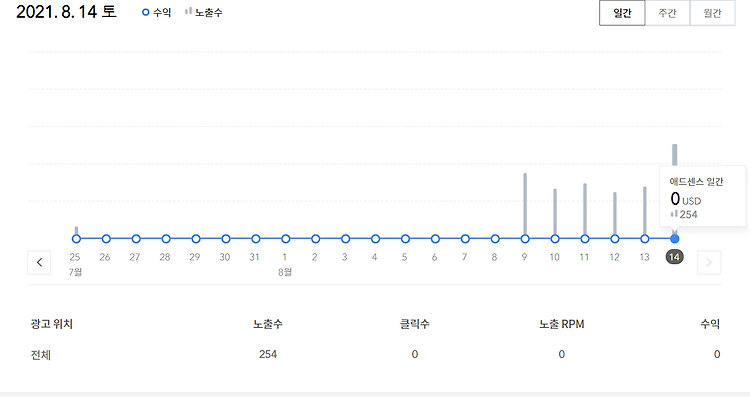
Task: Click the 전체 row label
Action: tap(41, 355)
